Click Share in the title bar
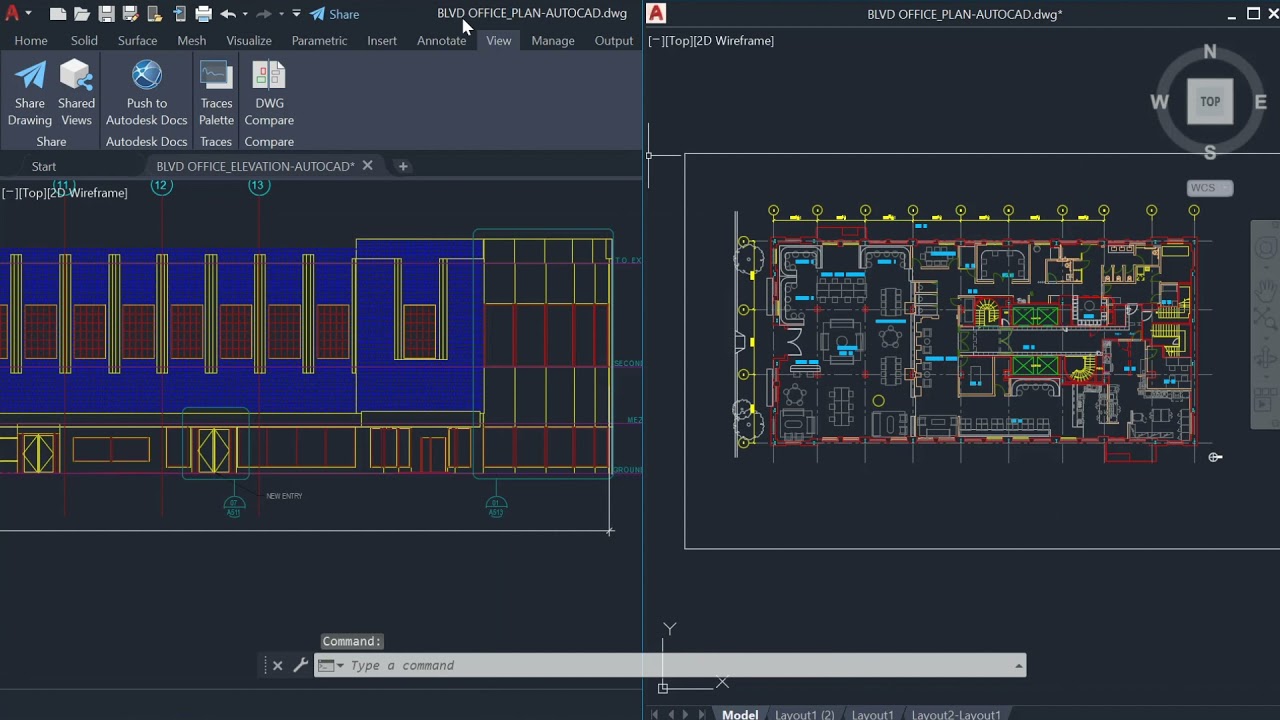 click(x=334, y=14)
